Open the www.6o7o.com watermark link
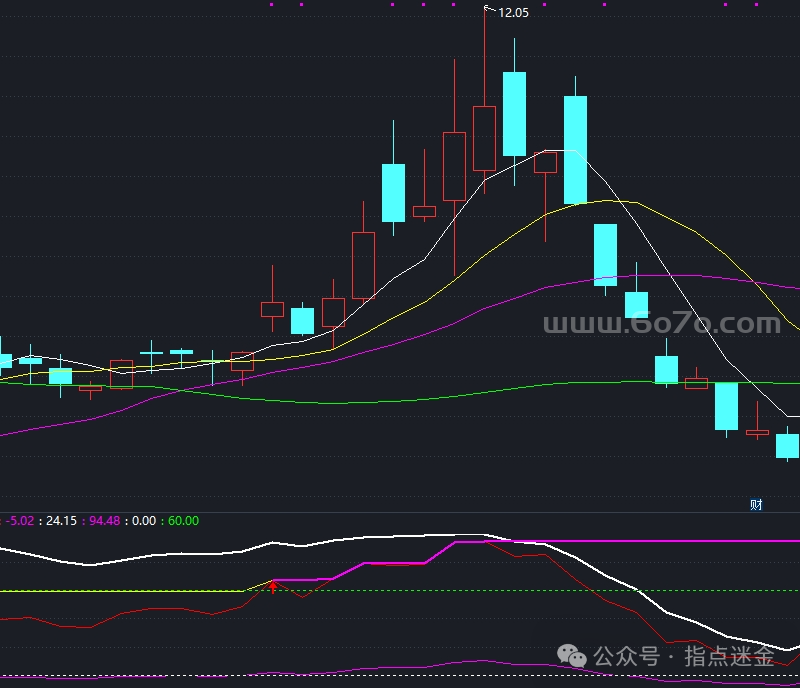 [x=662, y=324]
